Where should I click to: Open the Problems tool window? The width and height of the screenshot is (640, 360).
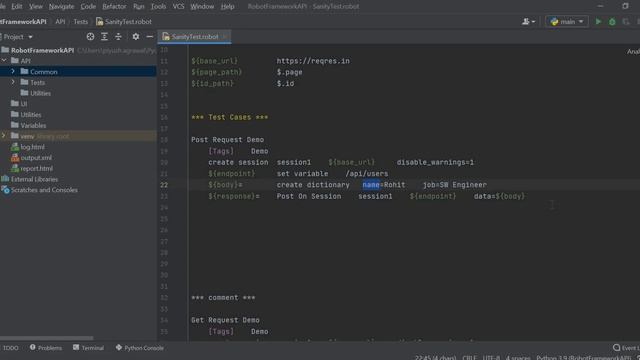click(x=46, y=348)
